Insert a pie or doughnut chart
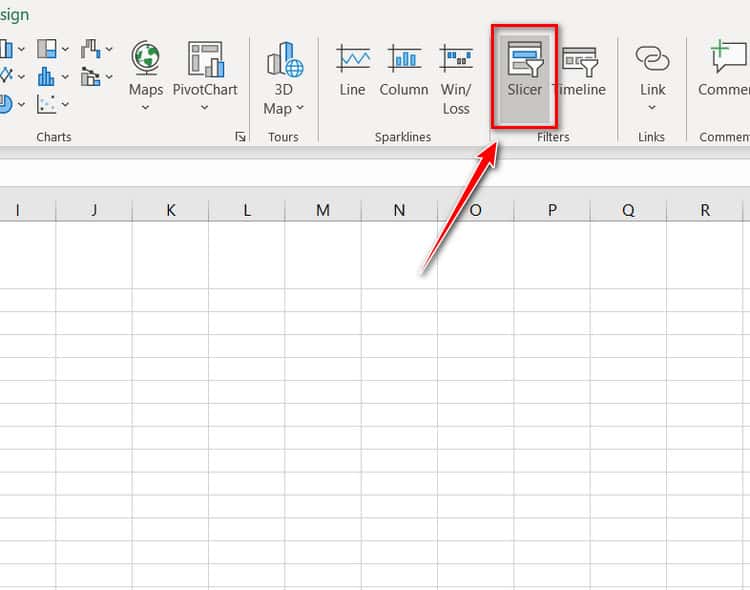The height and width of the screenshot is (590, 750). (x=5, y=104)
